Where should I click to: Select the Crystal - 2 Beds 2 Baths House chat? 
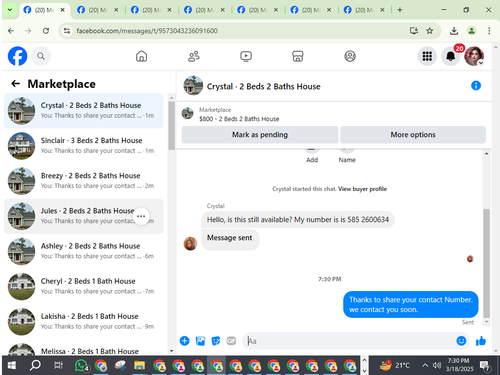point(84,111)
